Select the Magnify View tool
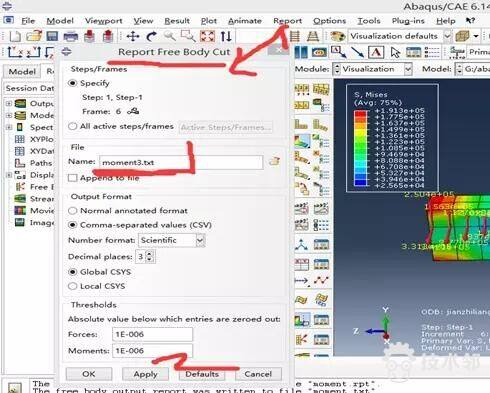The width and height of the screenshot is (490, 393). tap(170, 36)
